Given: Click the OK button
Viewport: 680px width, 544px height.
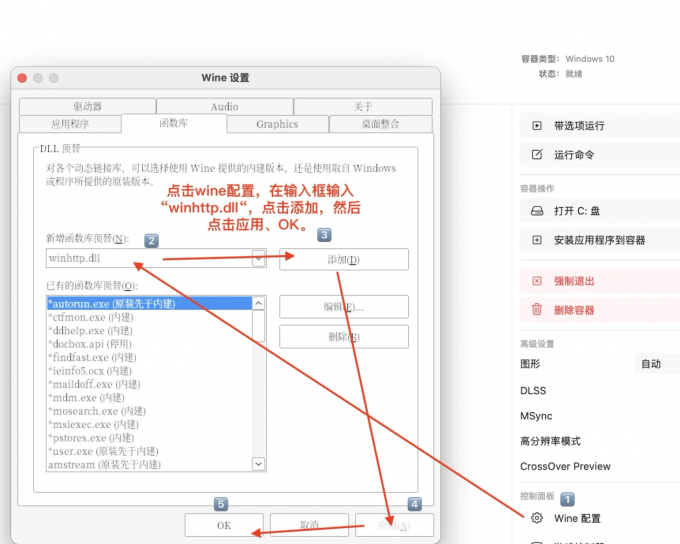Looking at the screenshot, I should 224,525.
